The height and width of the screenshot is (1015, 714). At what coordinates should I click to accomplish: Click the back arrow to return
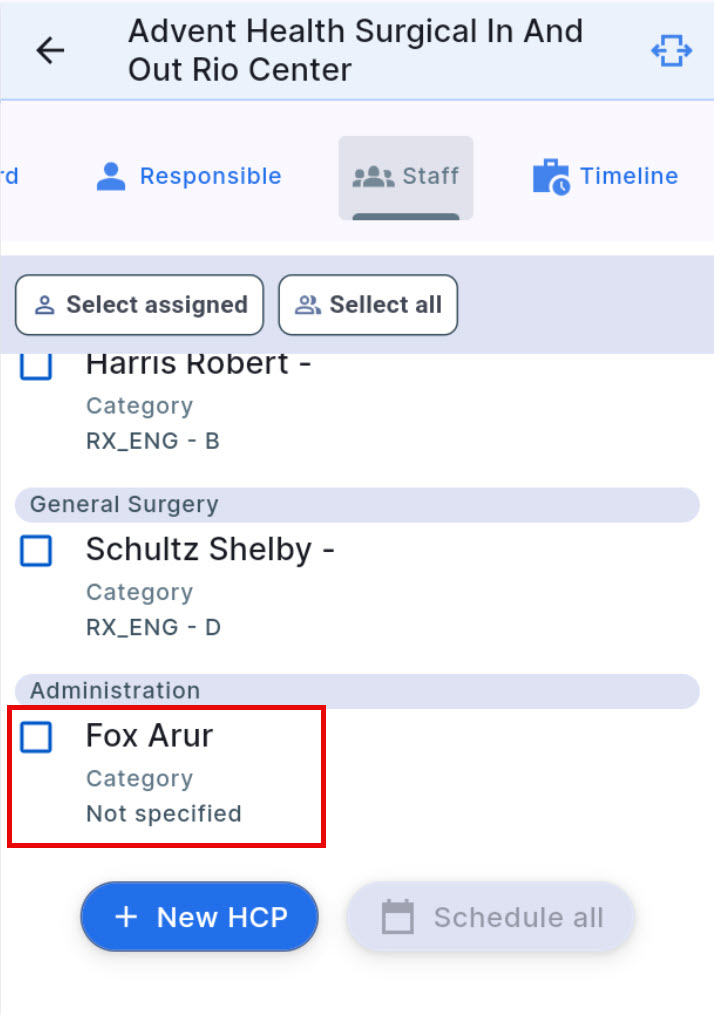coord(49,49)
